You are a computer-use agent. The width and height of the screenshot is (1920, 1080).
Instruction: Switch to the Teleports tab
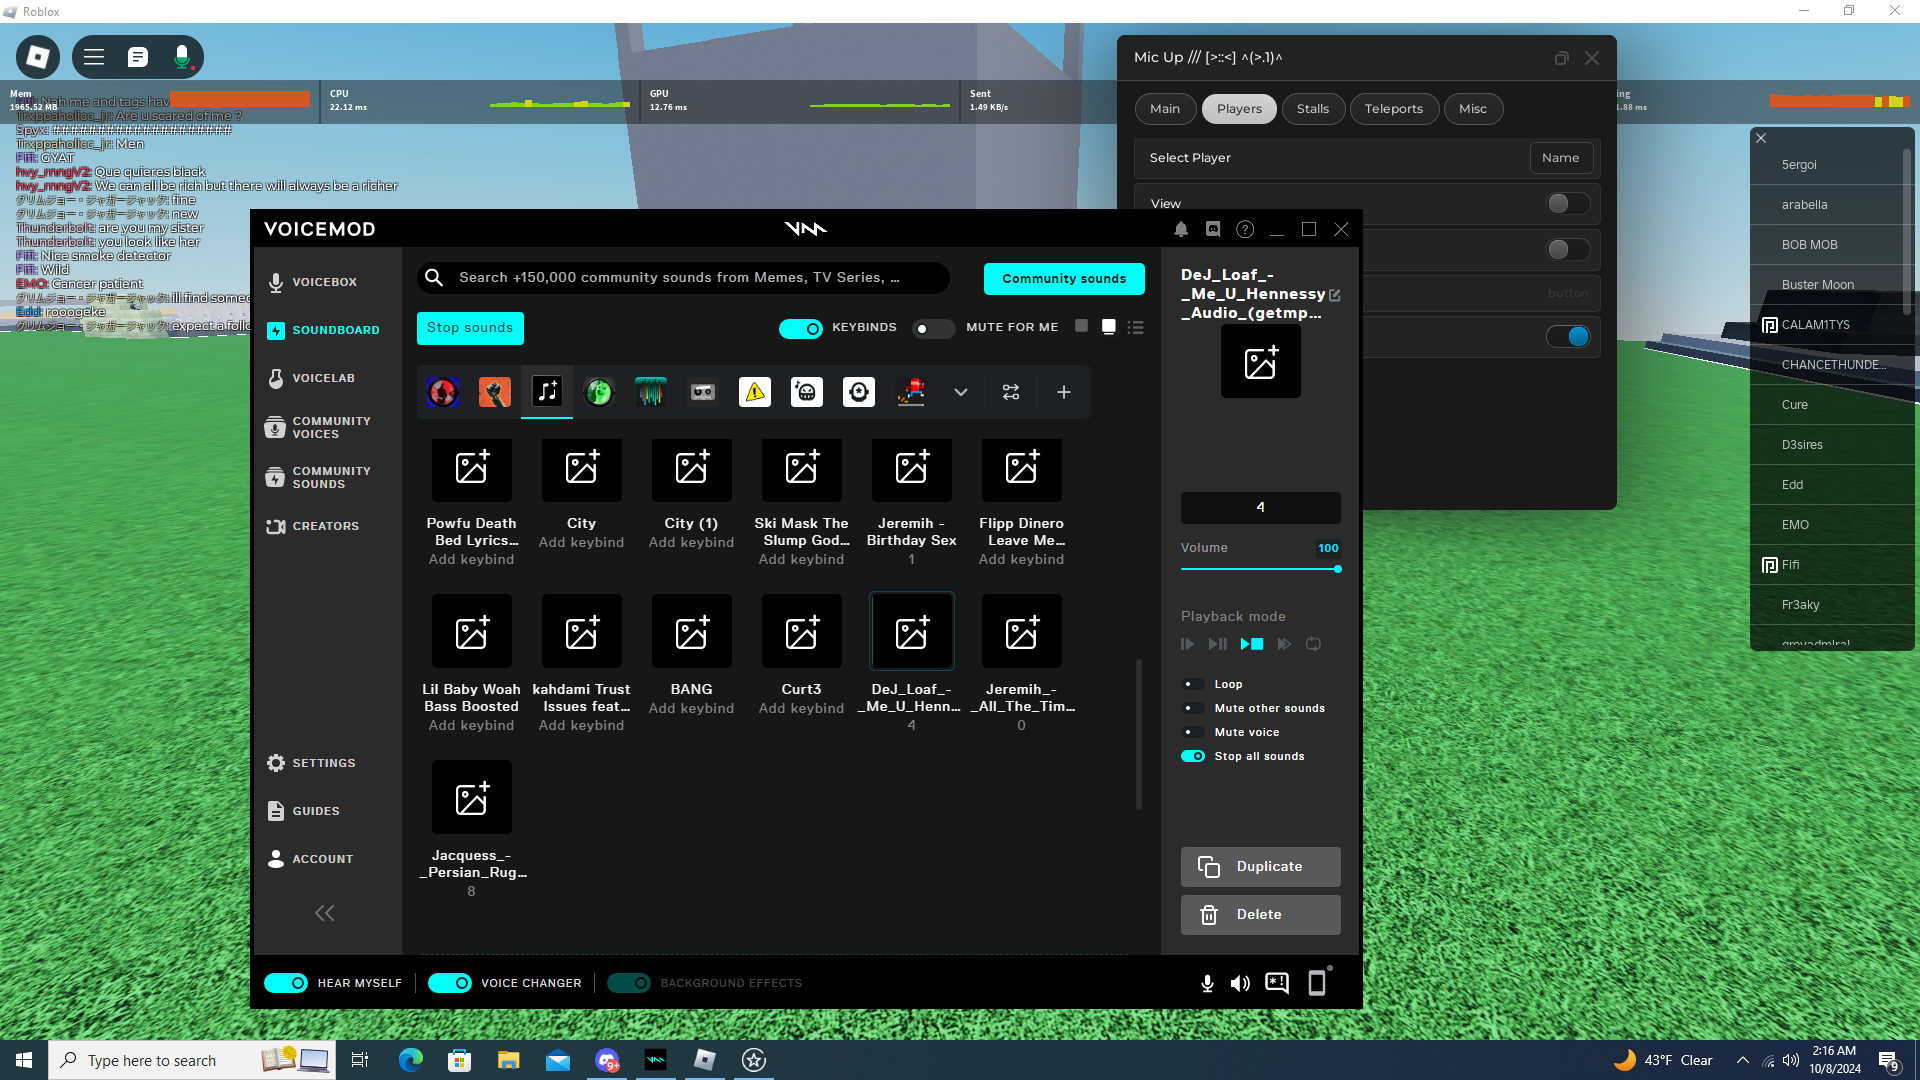tap(1393, 109)
